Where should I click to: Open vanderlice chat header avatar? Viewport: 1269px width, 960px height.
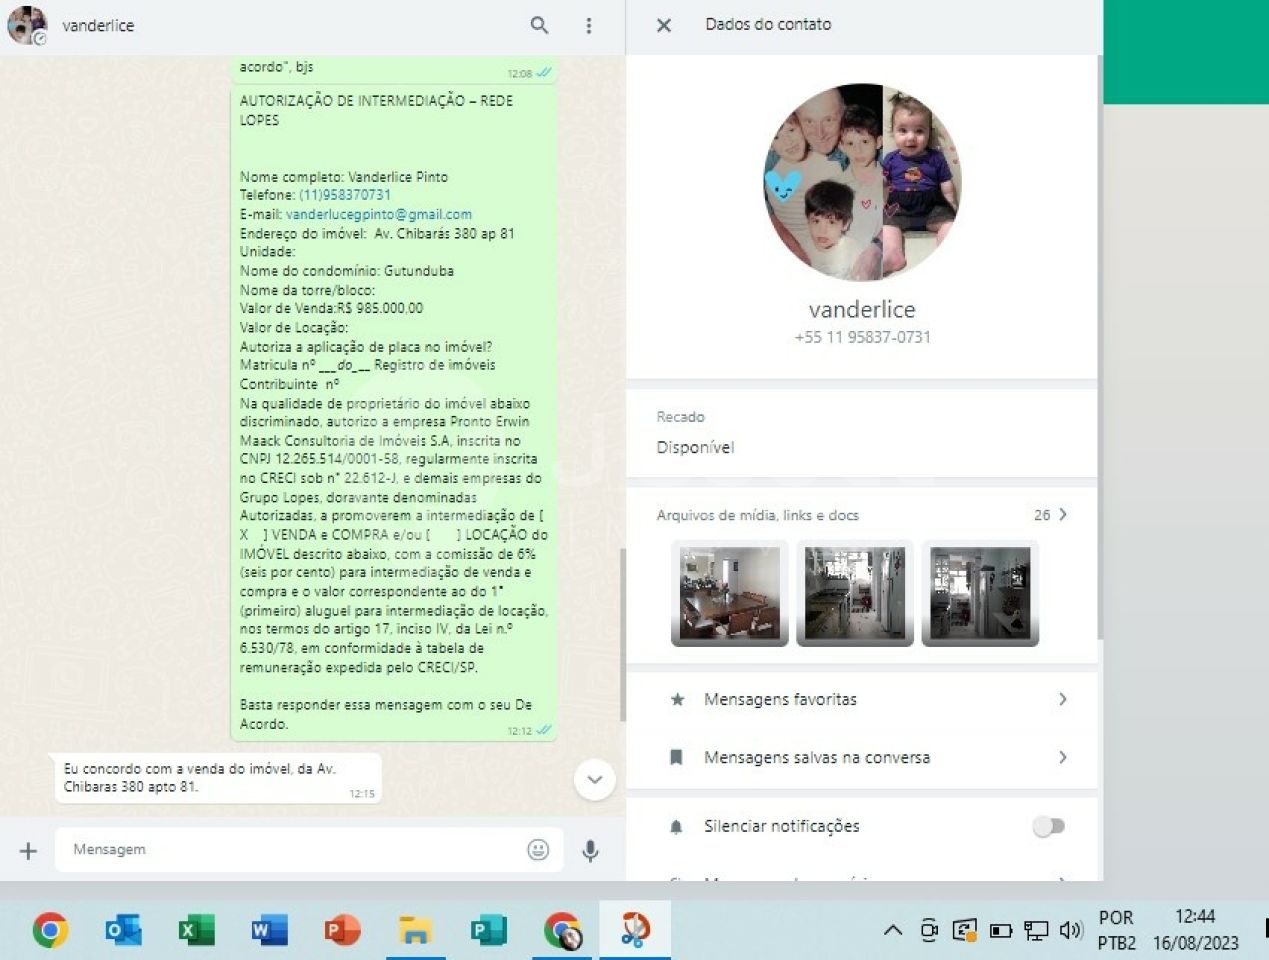27,25
